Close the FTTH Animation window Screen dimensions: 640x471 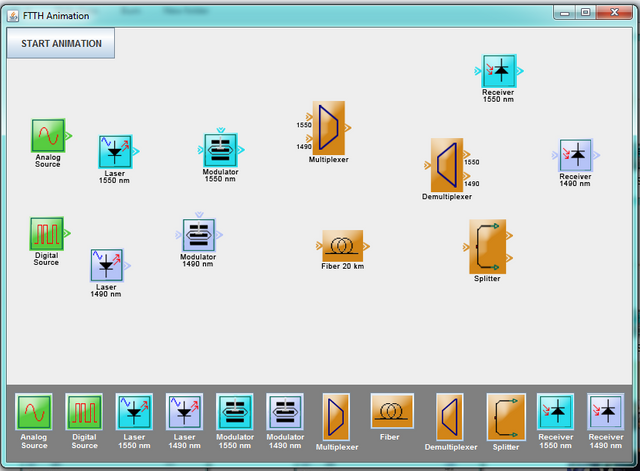614,13
